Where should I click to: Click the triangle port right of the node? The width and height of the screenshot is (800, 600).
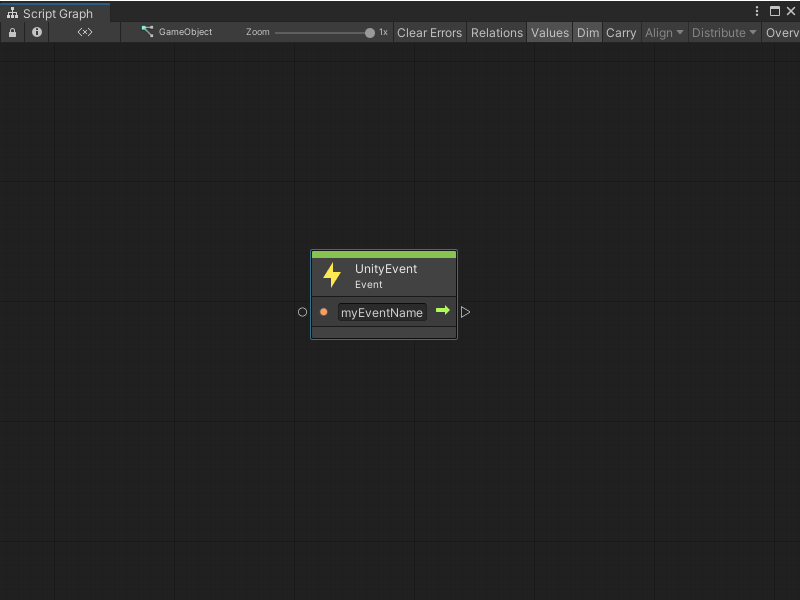coord(465,311)
